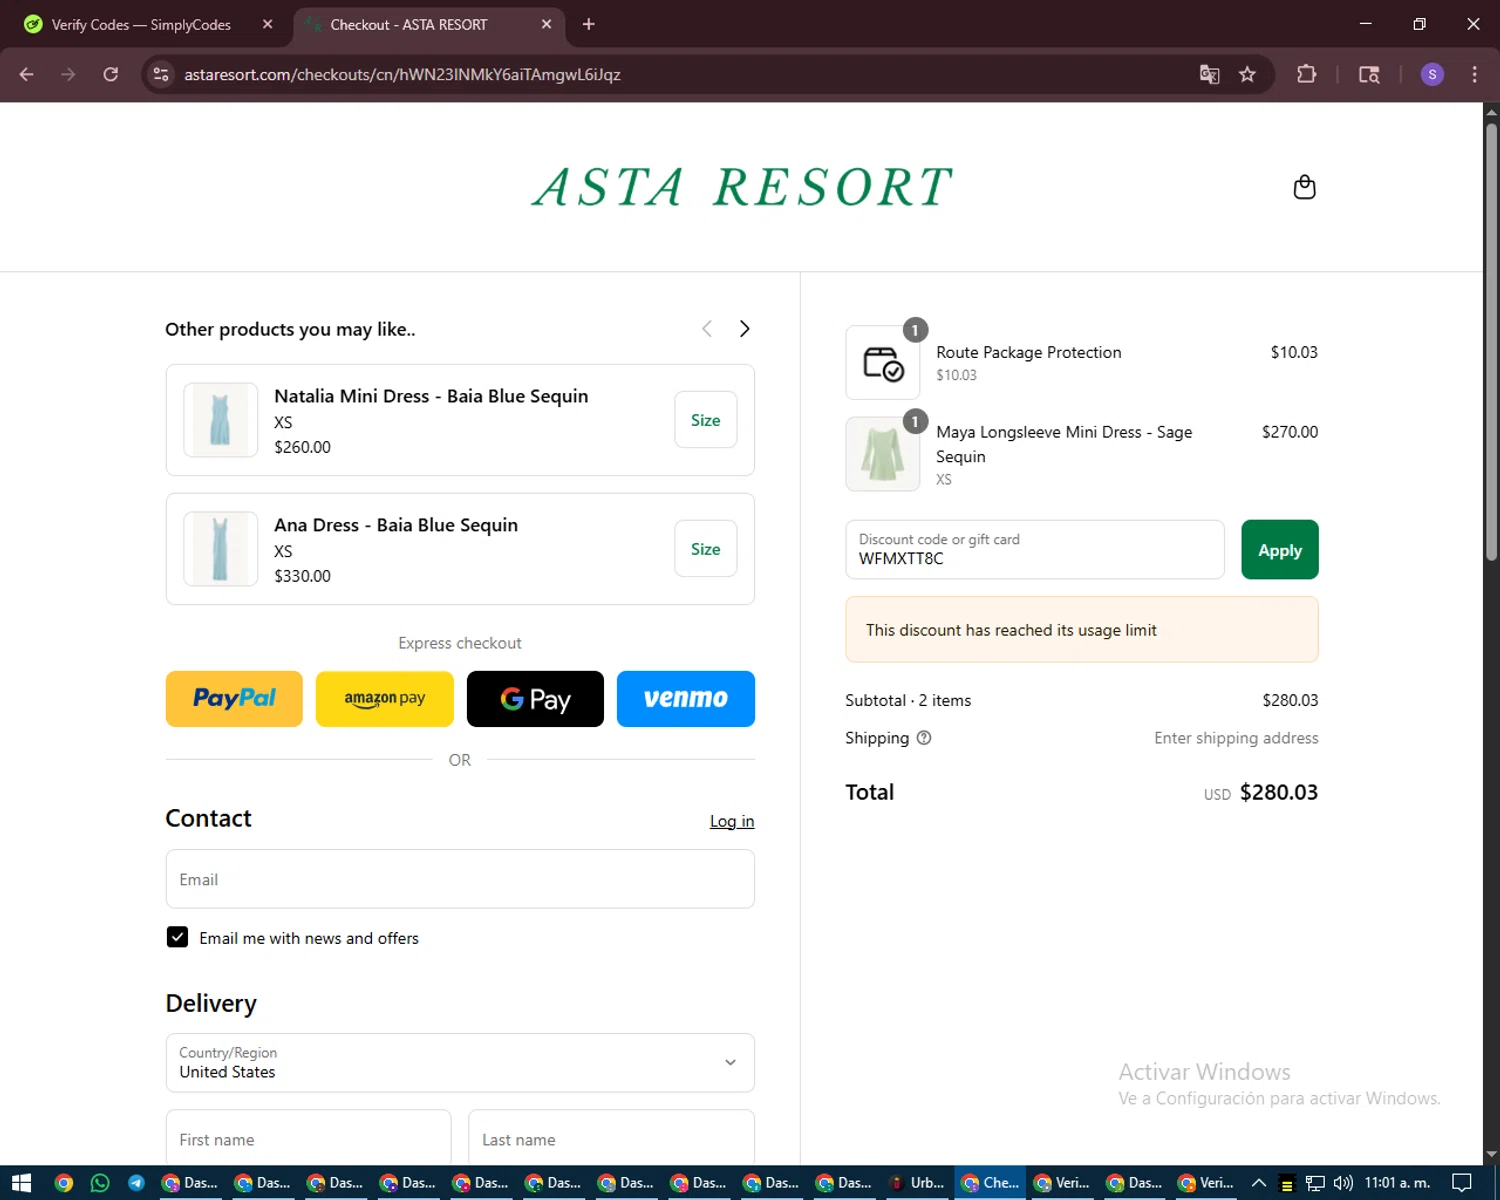1500x1200 pixels.
Task: Pay with Amazon Pay
Action: (x=385, y=699)
